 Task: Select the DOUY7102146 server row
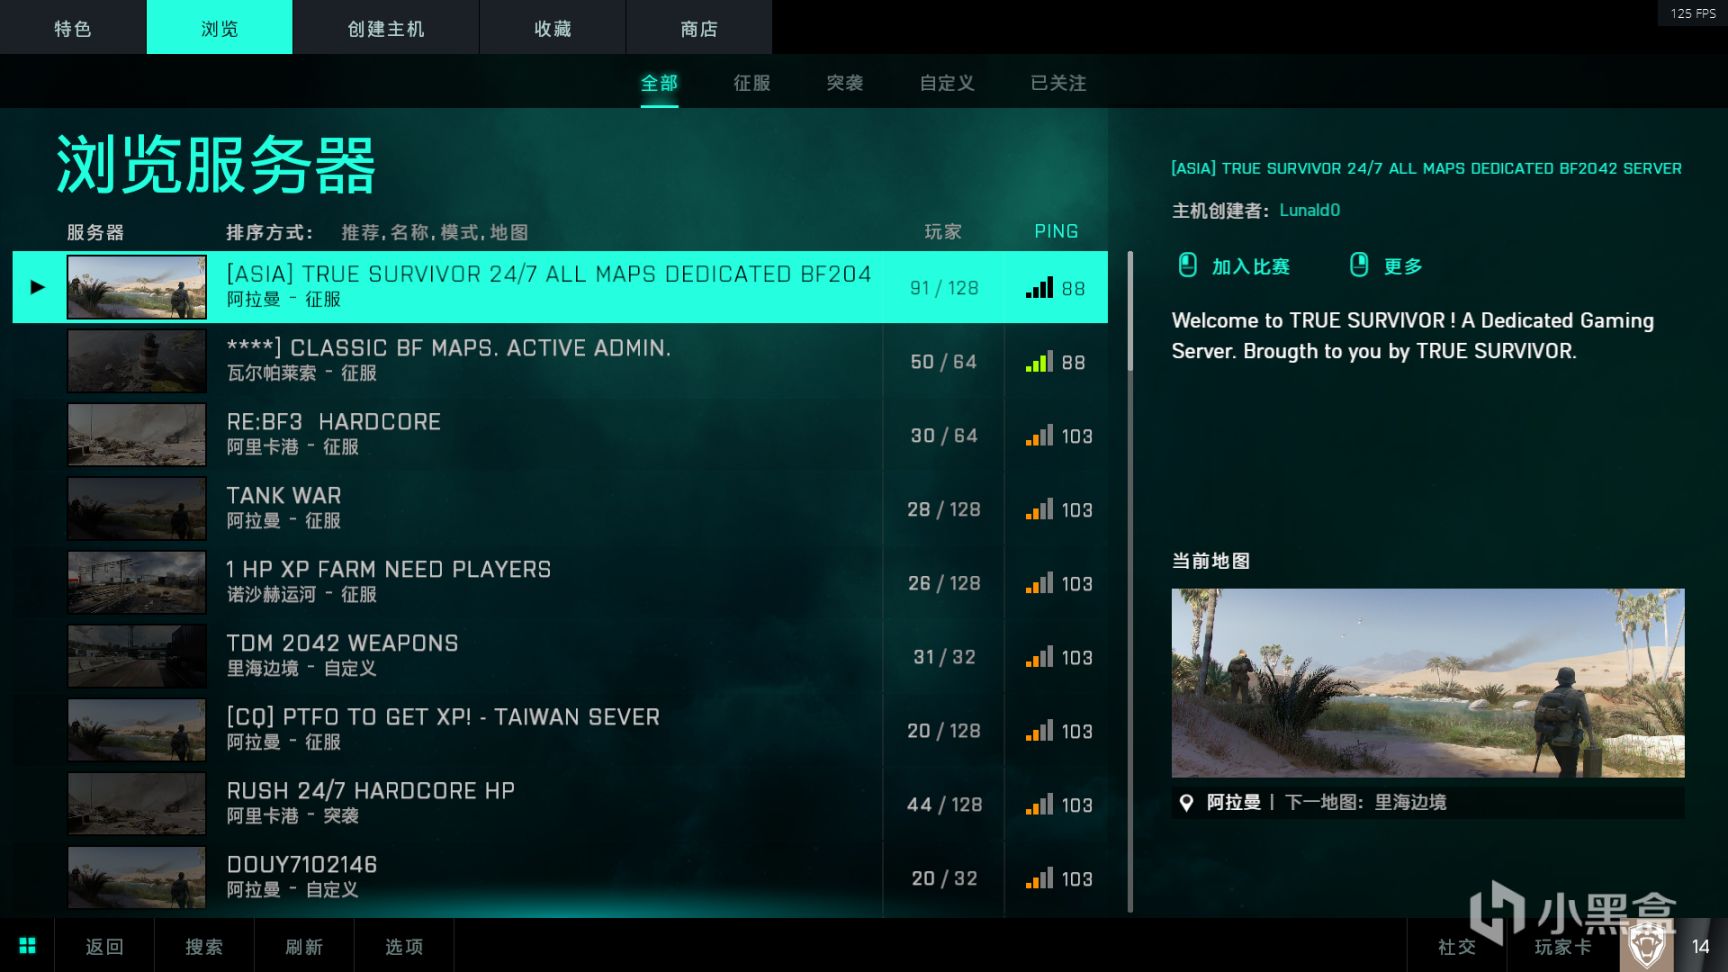(x=560, y=879)
